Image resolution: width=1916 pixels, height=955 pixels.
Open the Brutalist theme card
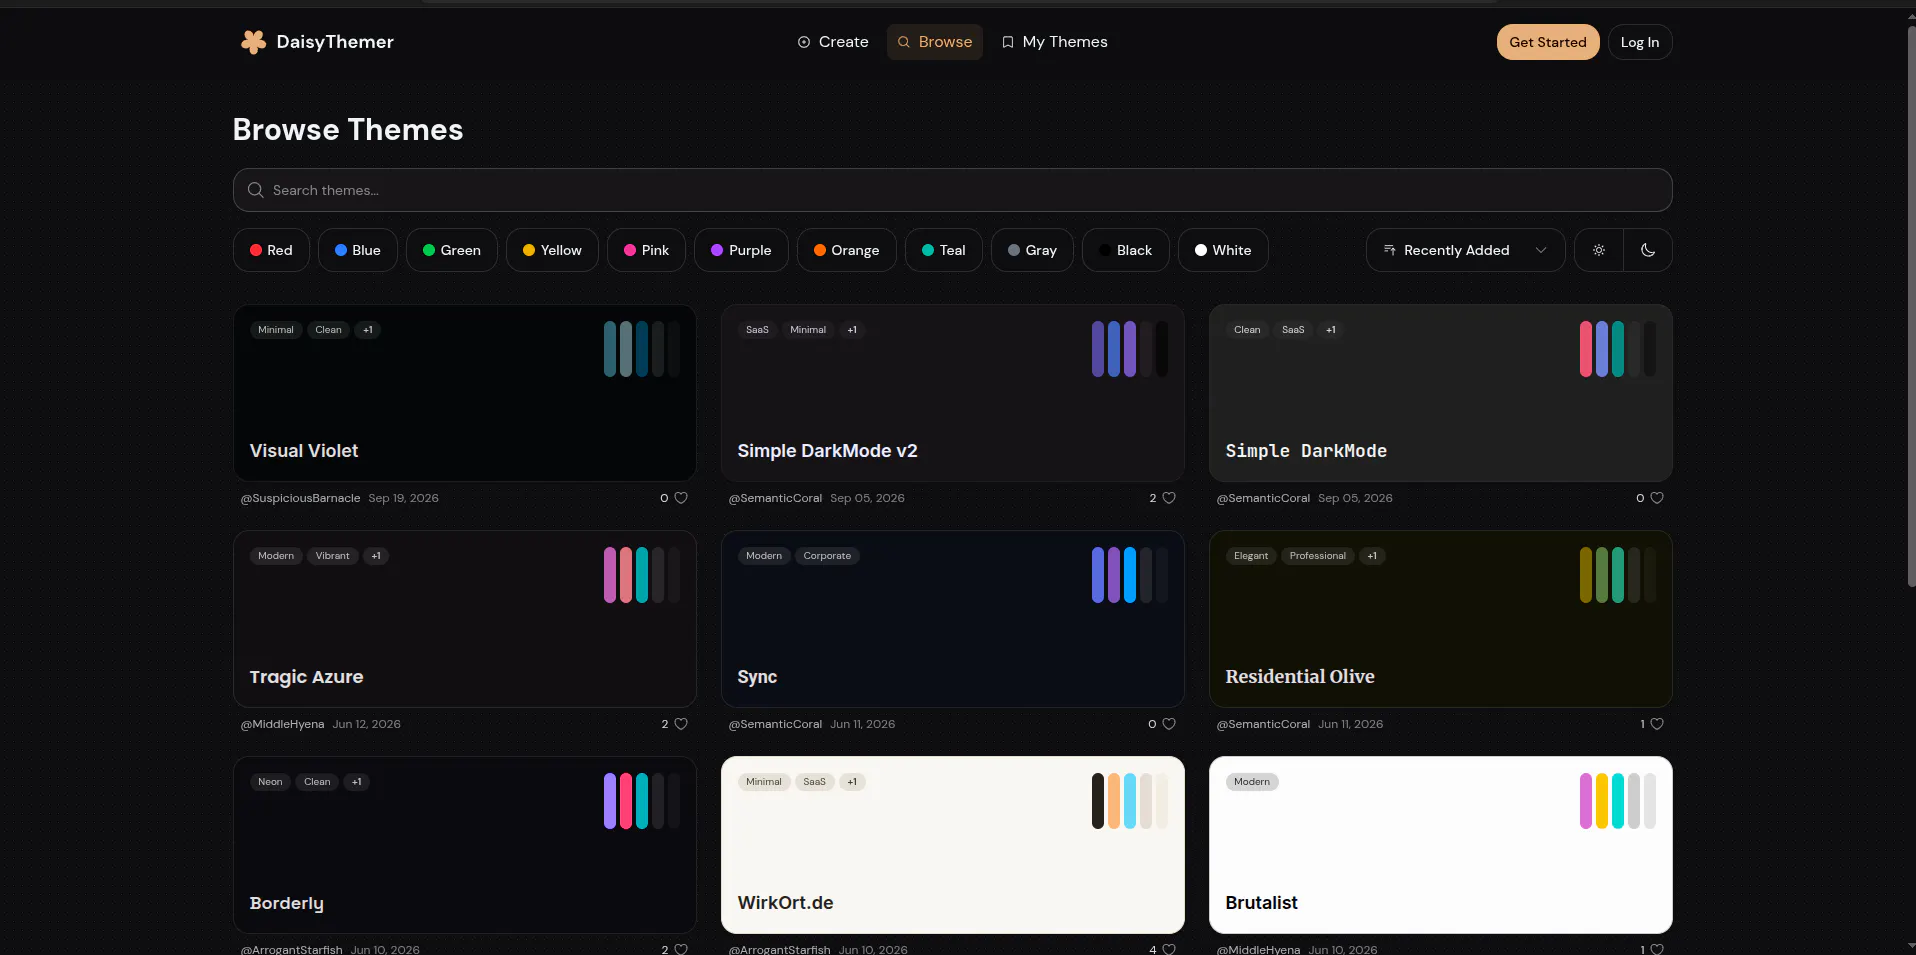pos(1441,845)
